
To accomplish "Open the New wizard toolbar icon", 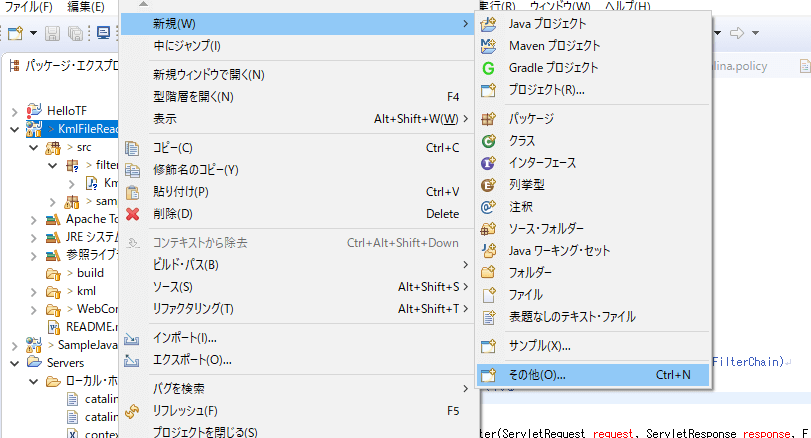I will (x=15, y=34).
